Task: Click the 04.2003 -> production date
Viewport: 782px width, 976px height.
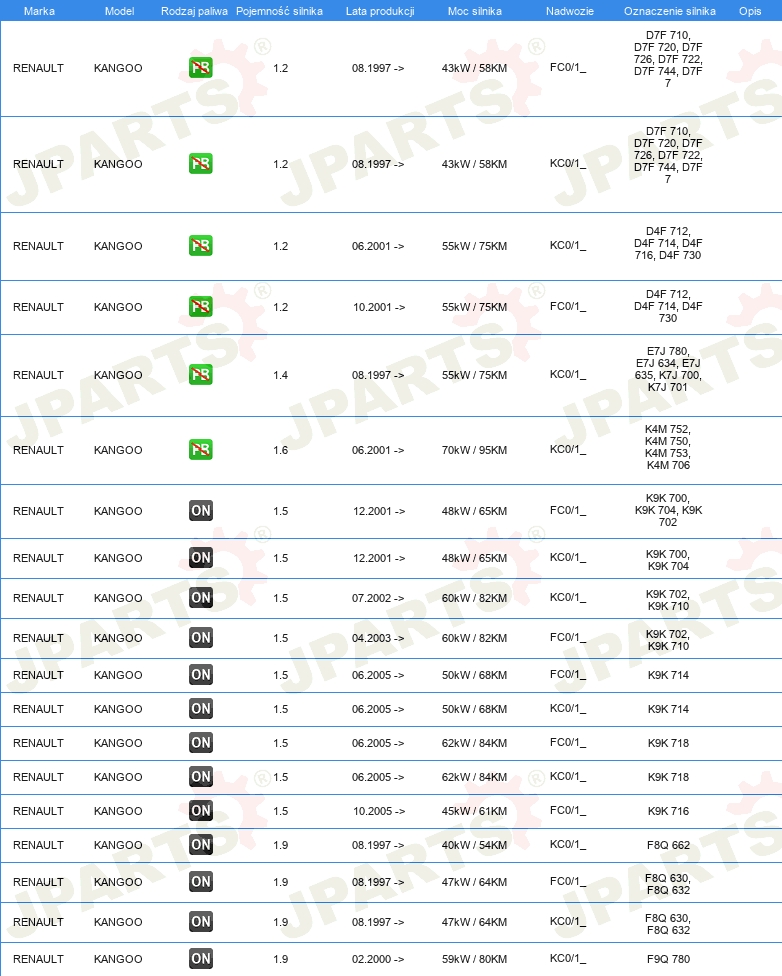Action: (378, 638)
